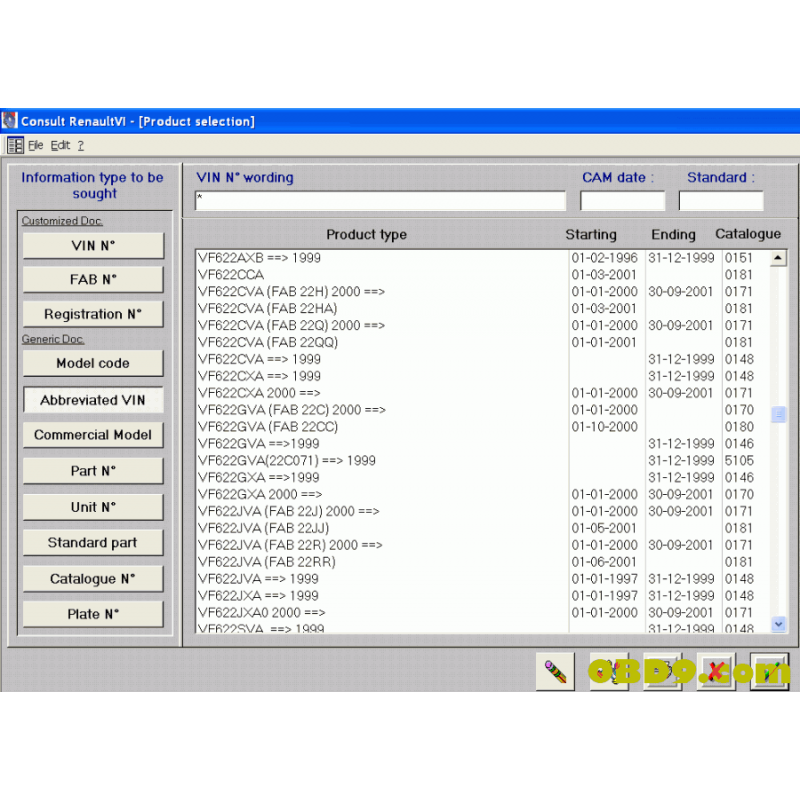
Task: Select VF622GVA ==>1999 row
Action: 483,443
